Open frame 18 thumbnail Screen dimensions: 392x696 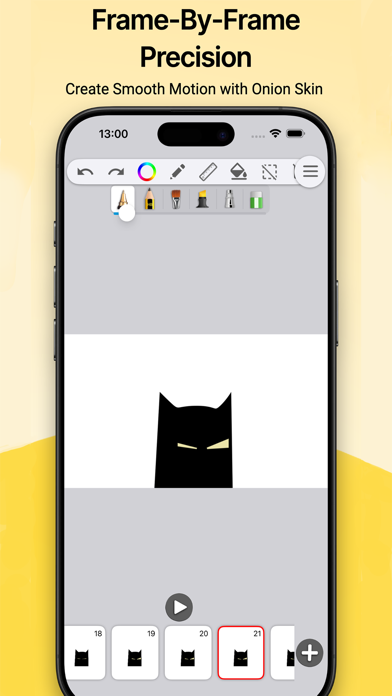[x=85, y=653]
